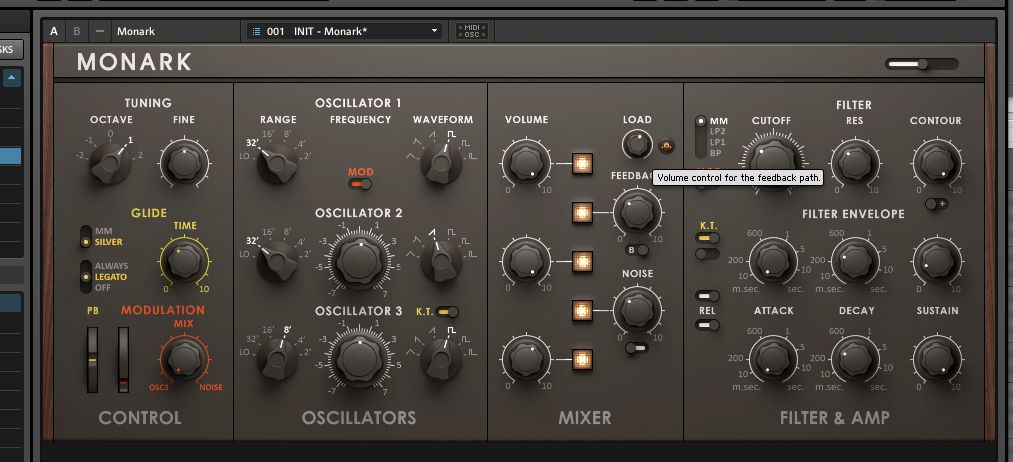Click the Noise mixer on/off lit button
Screen dimensions: 1013x462
tap(581, 311)
